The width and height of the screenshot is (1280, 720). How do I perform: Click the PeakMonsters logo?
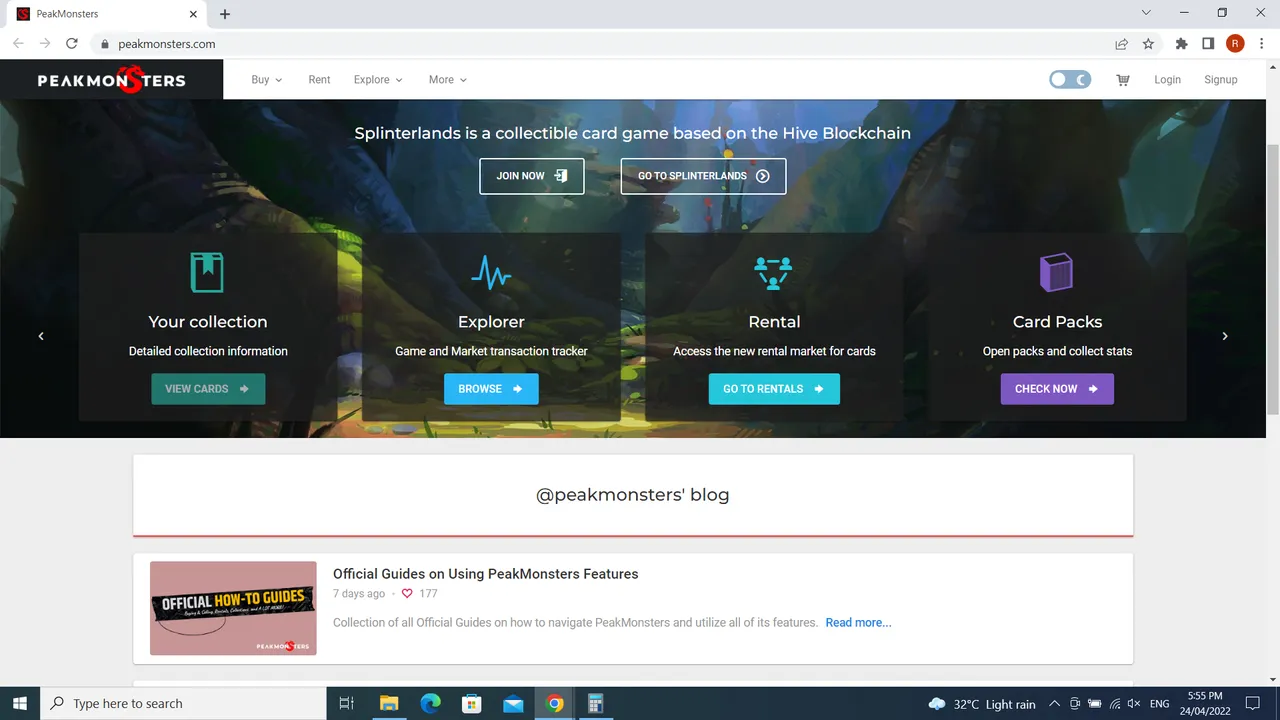tap(112, 80)
